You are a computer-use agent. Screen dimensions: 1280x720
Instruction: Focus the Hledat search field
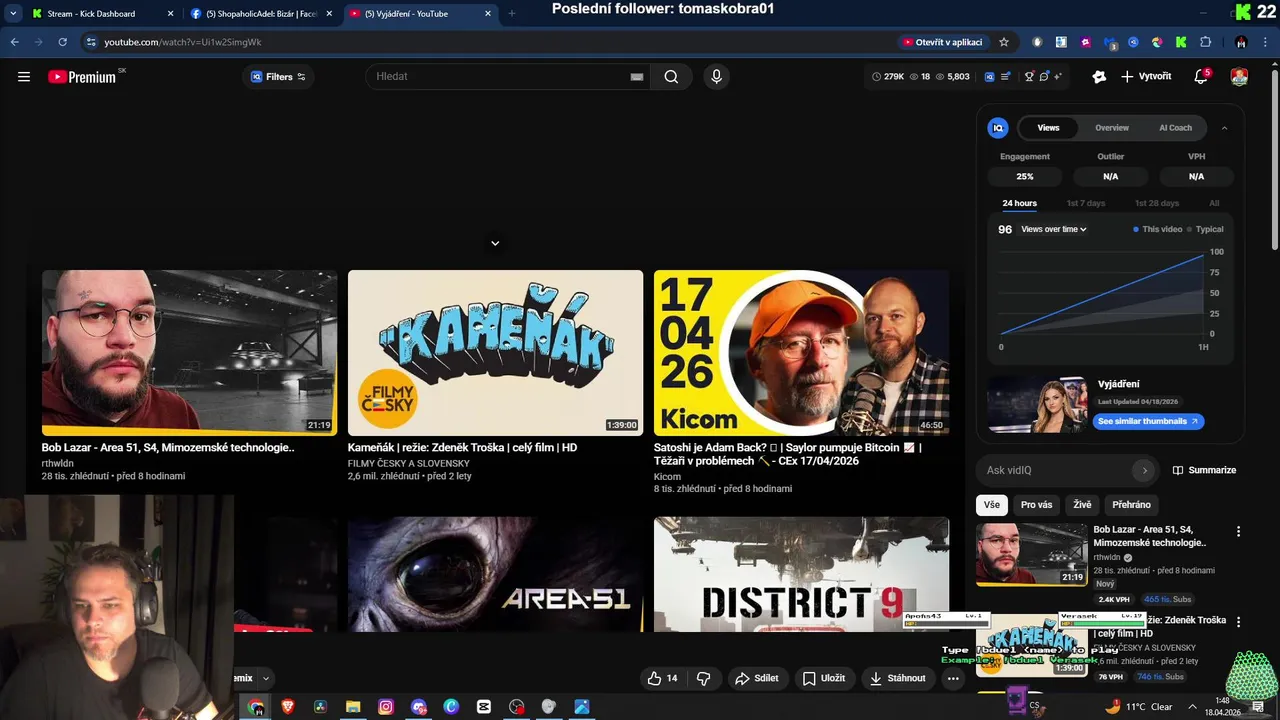[500, 76]
